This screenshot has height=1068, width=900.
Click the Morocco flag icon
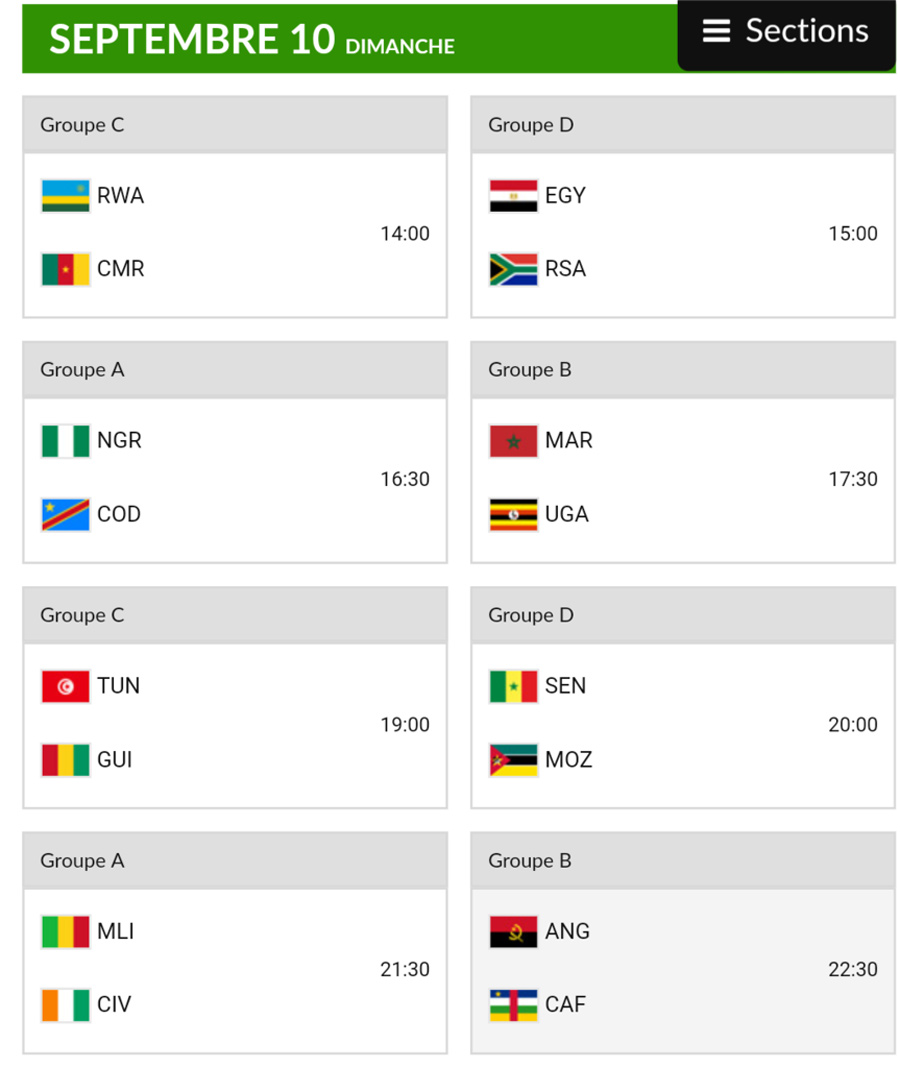(x=513, y=441)
